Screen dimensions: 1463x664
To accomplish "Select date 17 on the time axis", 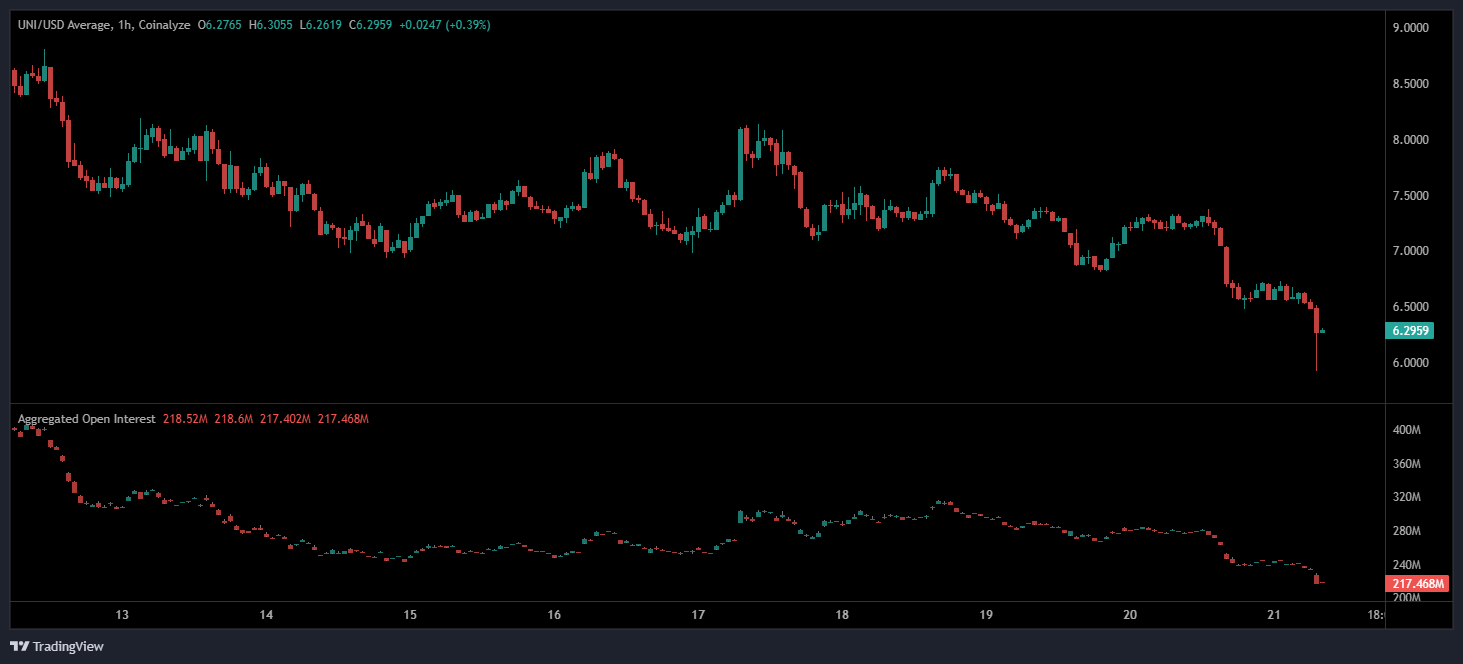I will [x=698, y=615].
